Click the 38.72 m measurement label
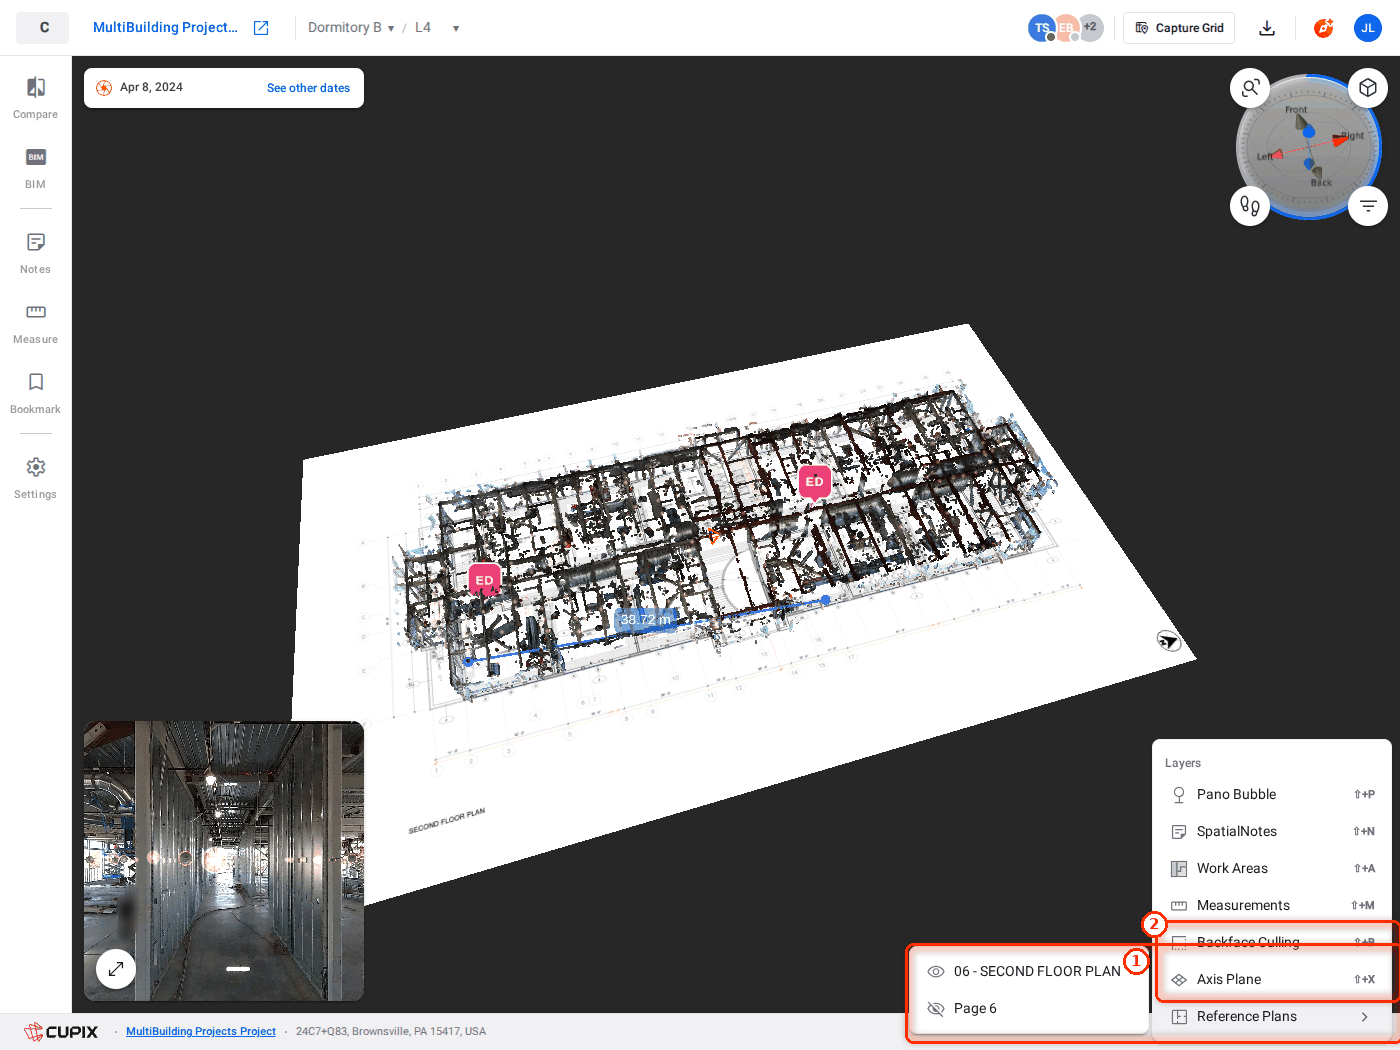The width and height of the screenshot is (1400, 1050). [x=645, y=620]
